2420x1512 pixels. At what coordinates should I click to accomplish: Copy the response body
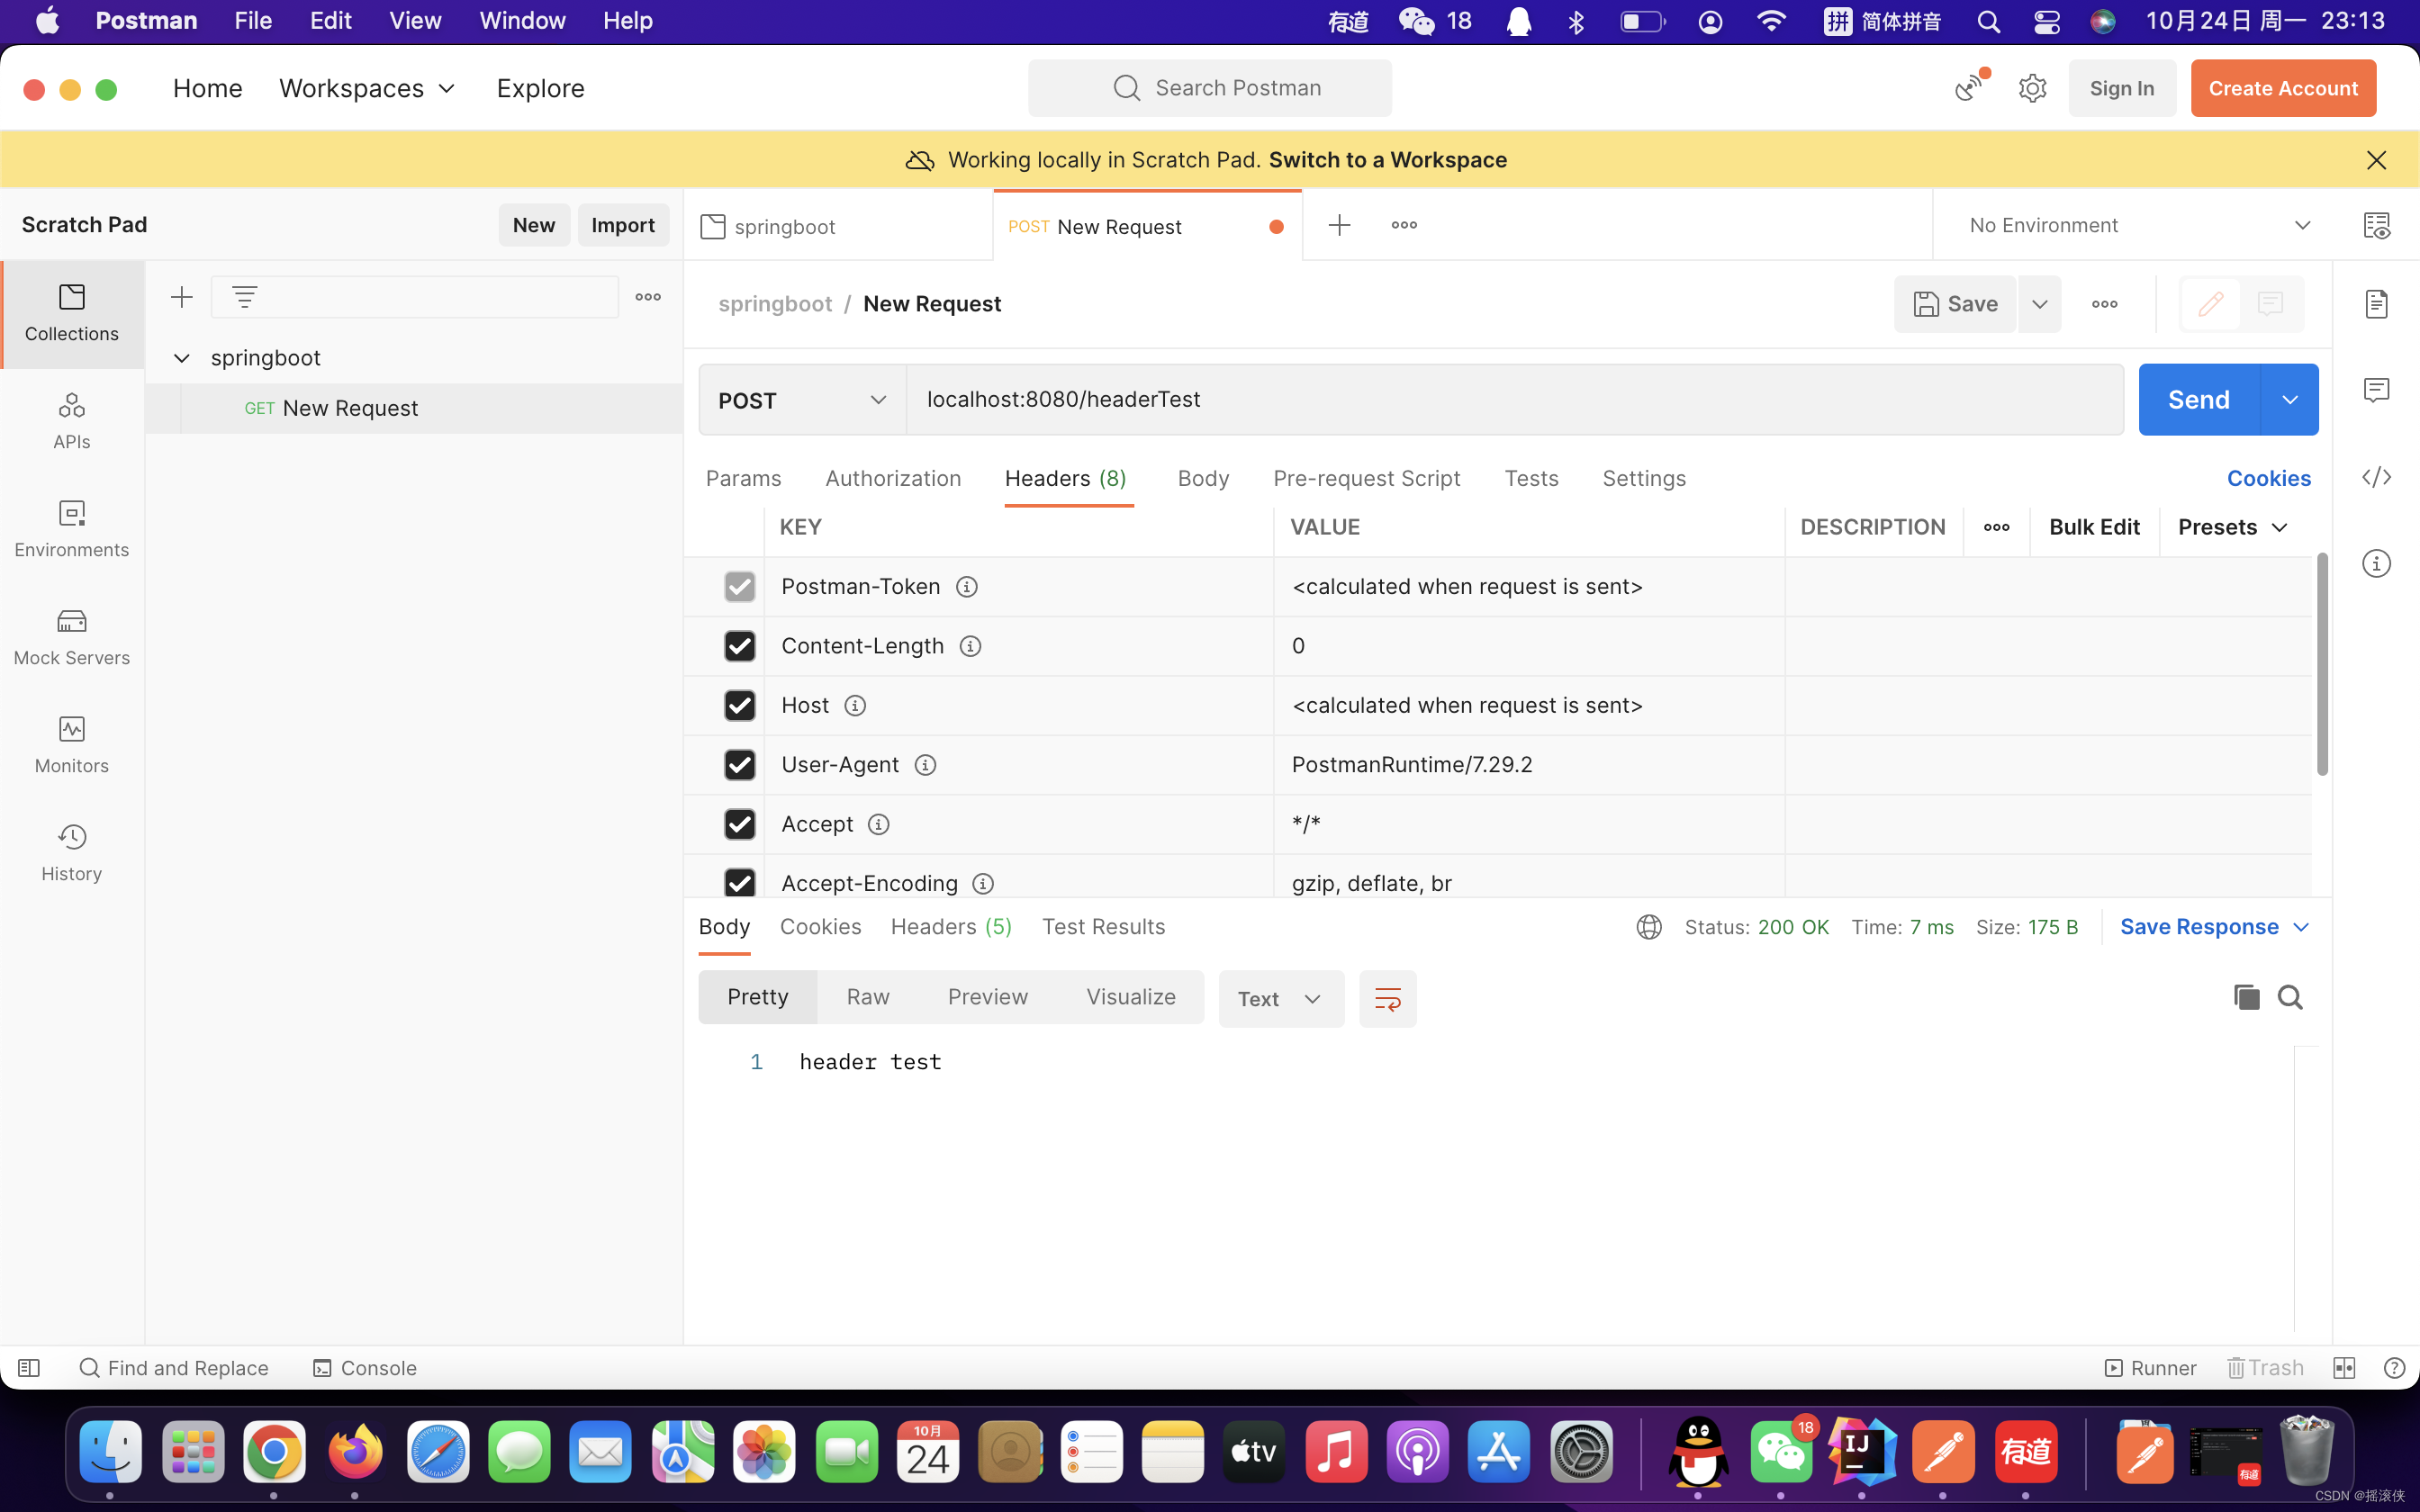click(x=2245, y=997)
